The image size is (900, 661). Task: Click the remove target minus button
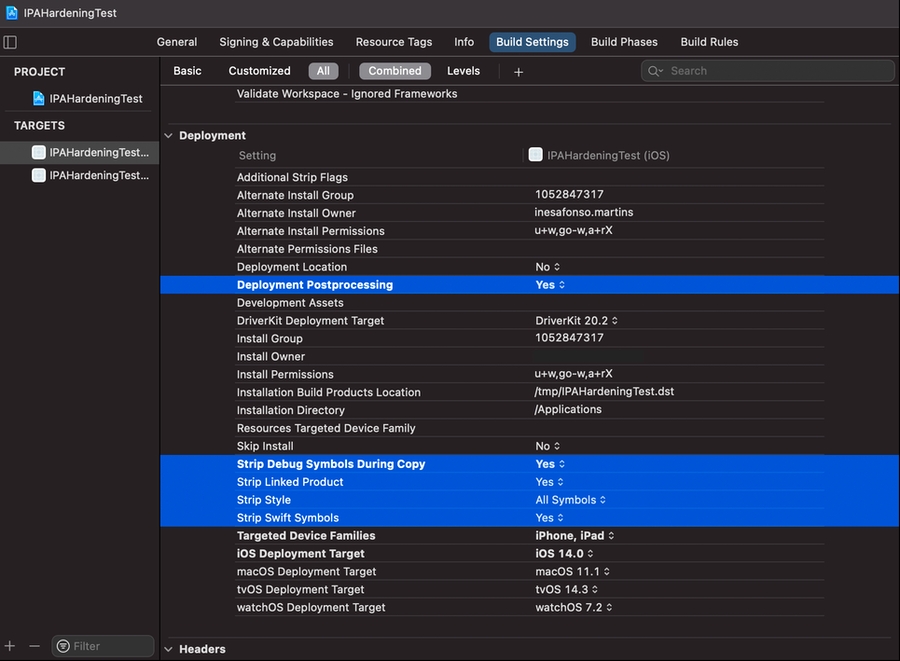34,646
